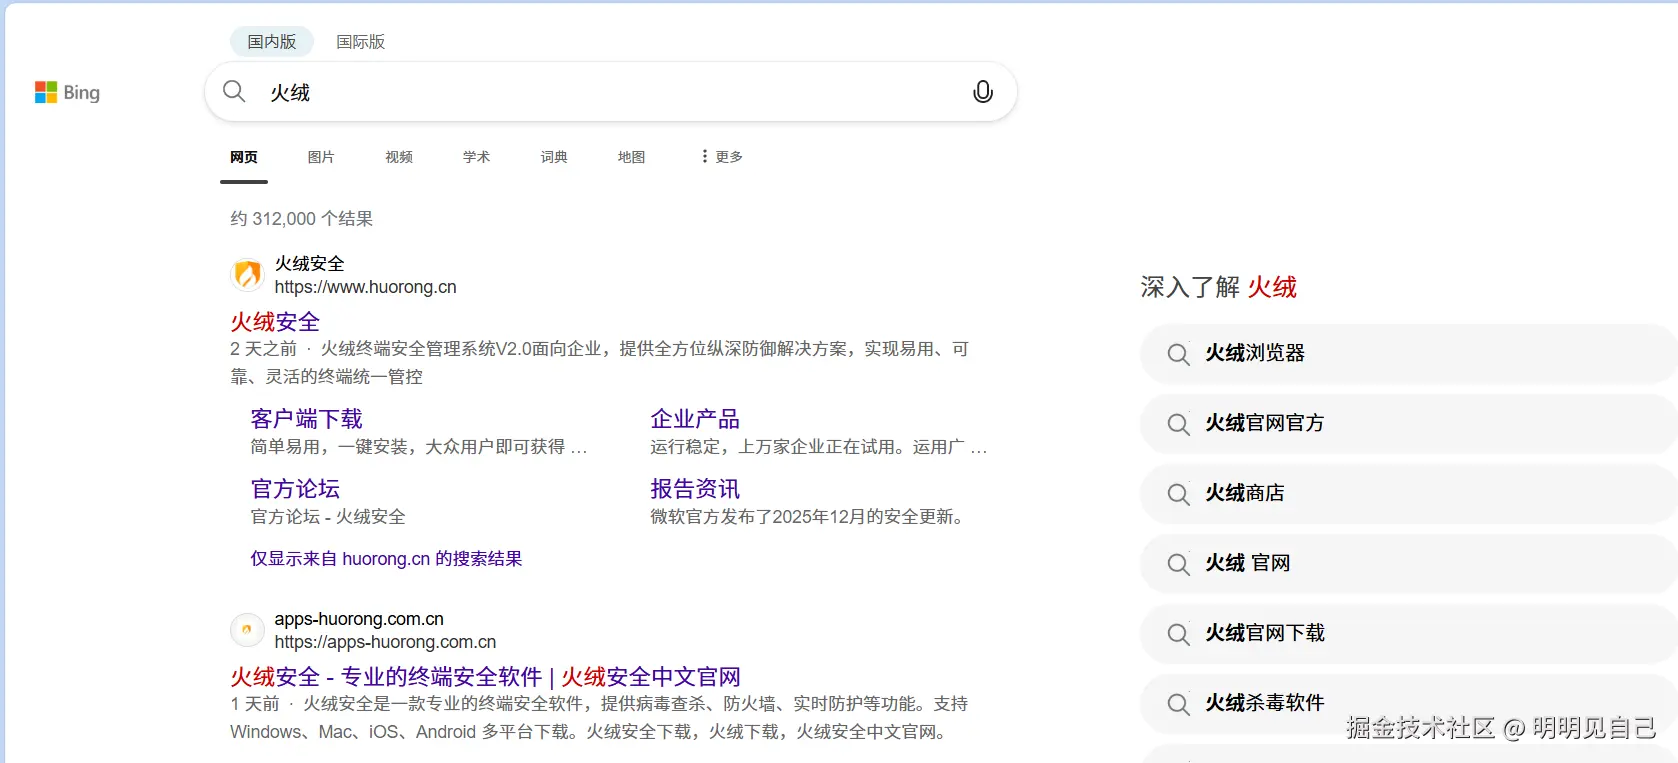The width and height of the screenshot is (1678, 763).
Task: Click the magnifier icon beside 火绒商店
Action: (1179, 494)
